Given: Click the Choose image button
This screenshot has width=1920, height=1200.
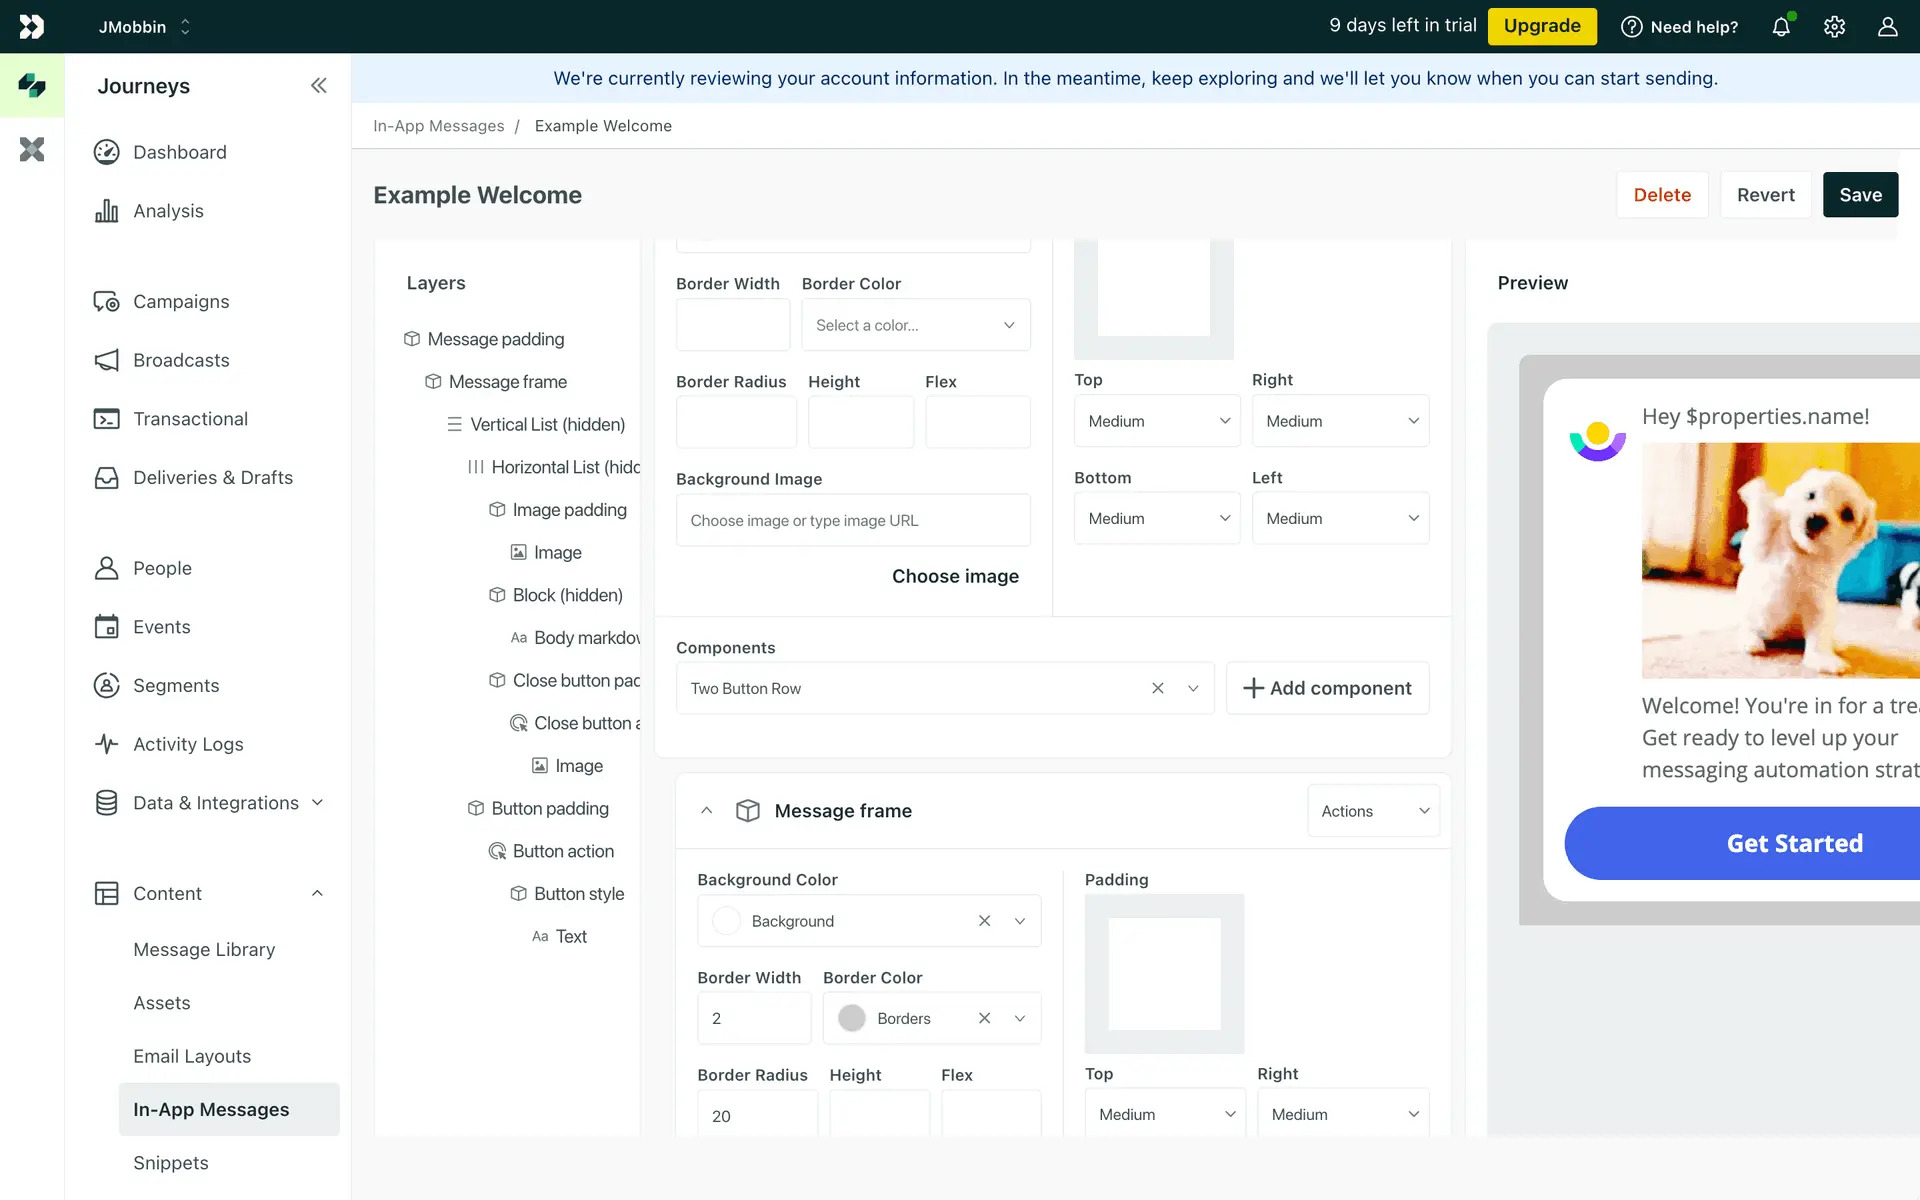Looking at the screenshot, I should (955, 576).
